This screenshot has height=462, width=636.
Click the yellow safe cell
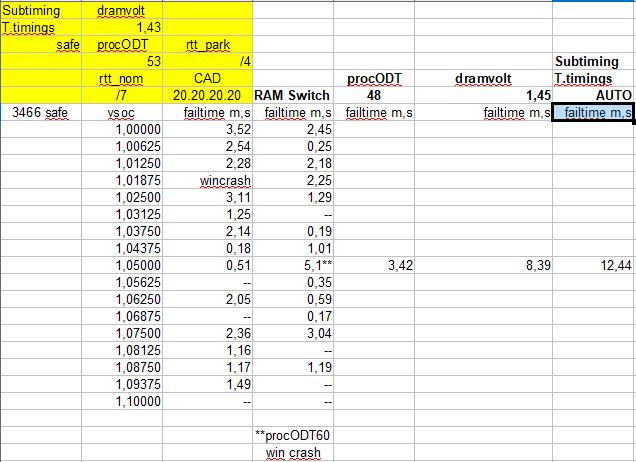pos(41,44)
